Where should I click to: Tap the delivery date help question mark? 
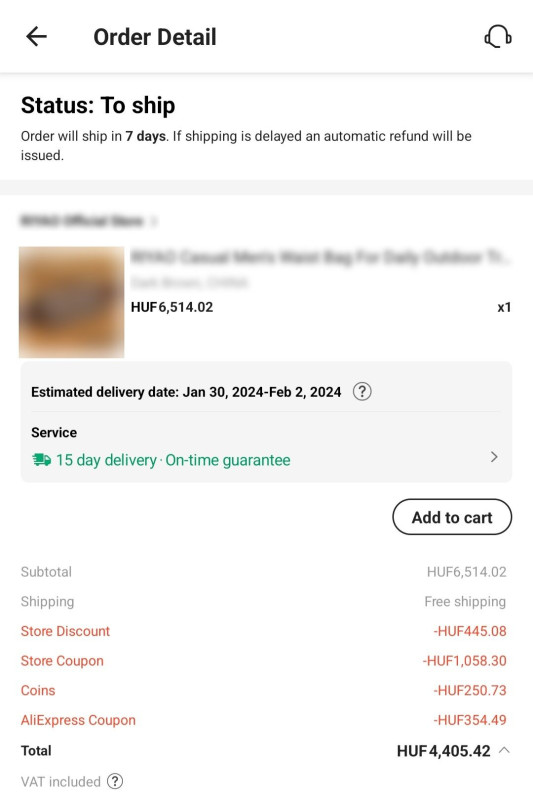click(x=362, y=392)
